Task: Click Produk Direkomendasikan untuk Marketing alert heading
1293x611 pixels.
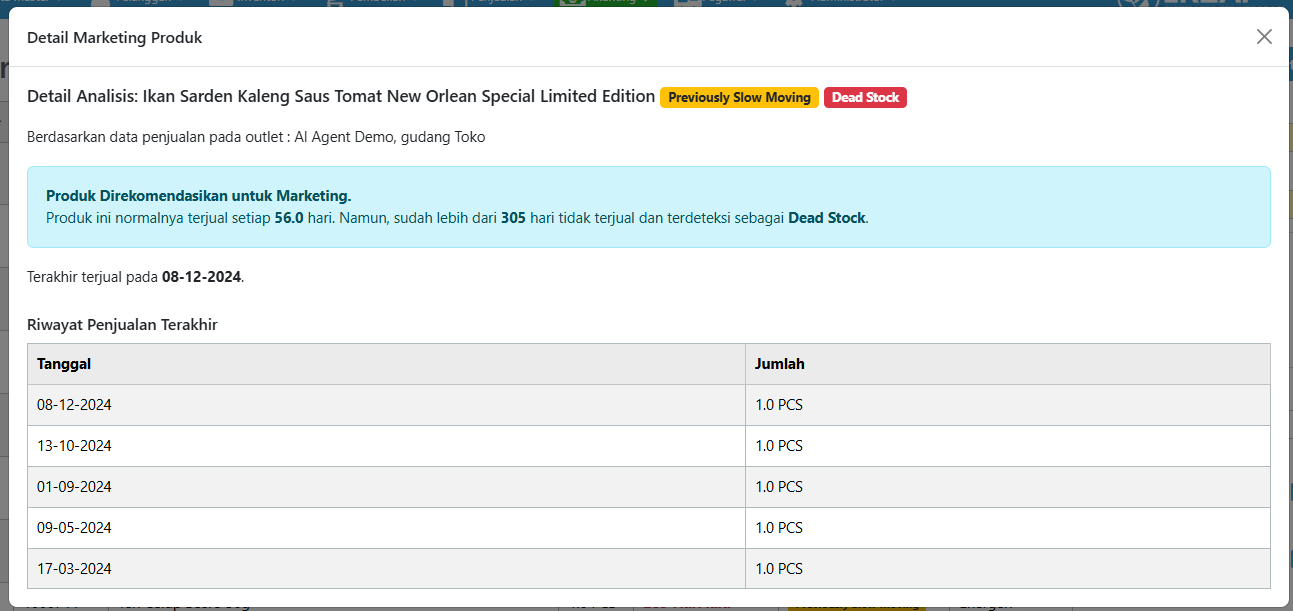Action: point(198,196)
